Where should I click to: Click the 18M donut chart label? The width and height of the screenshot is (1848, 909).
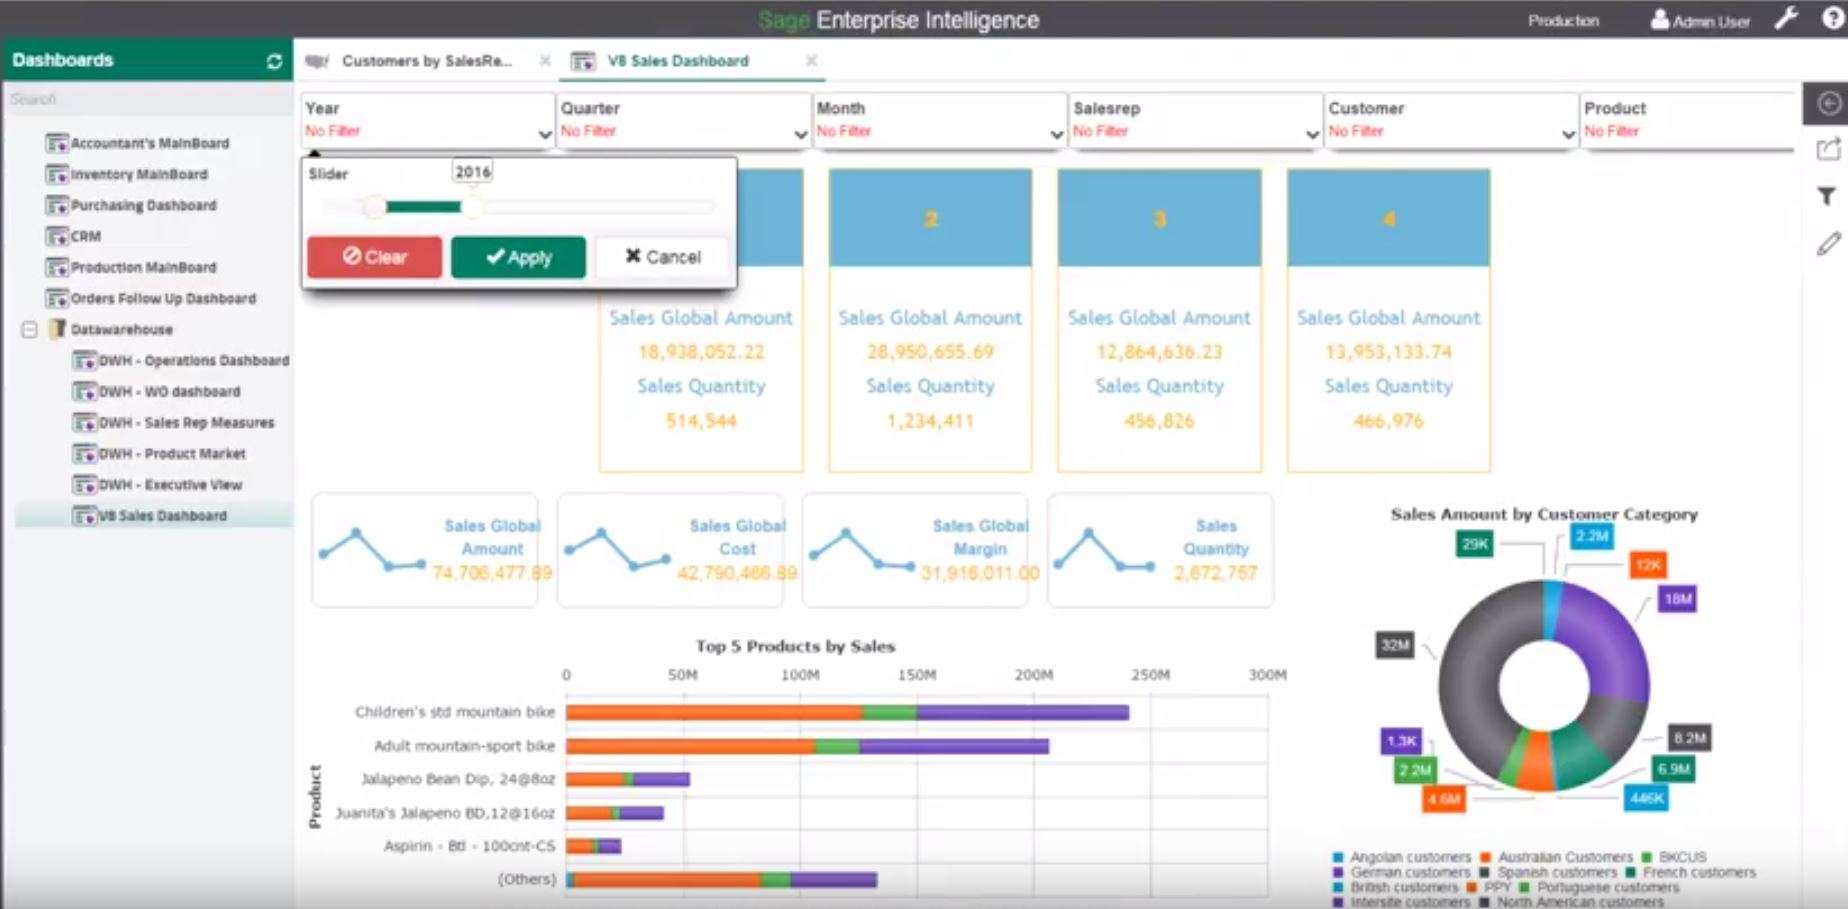pyautogui.click(x=1678, y=599)
